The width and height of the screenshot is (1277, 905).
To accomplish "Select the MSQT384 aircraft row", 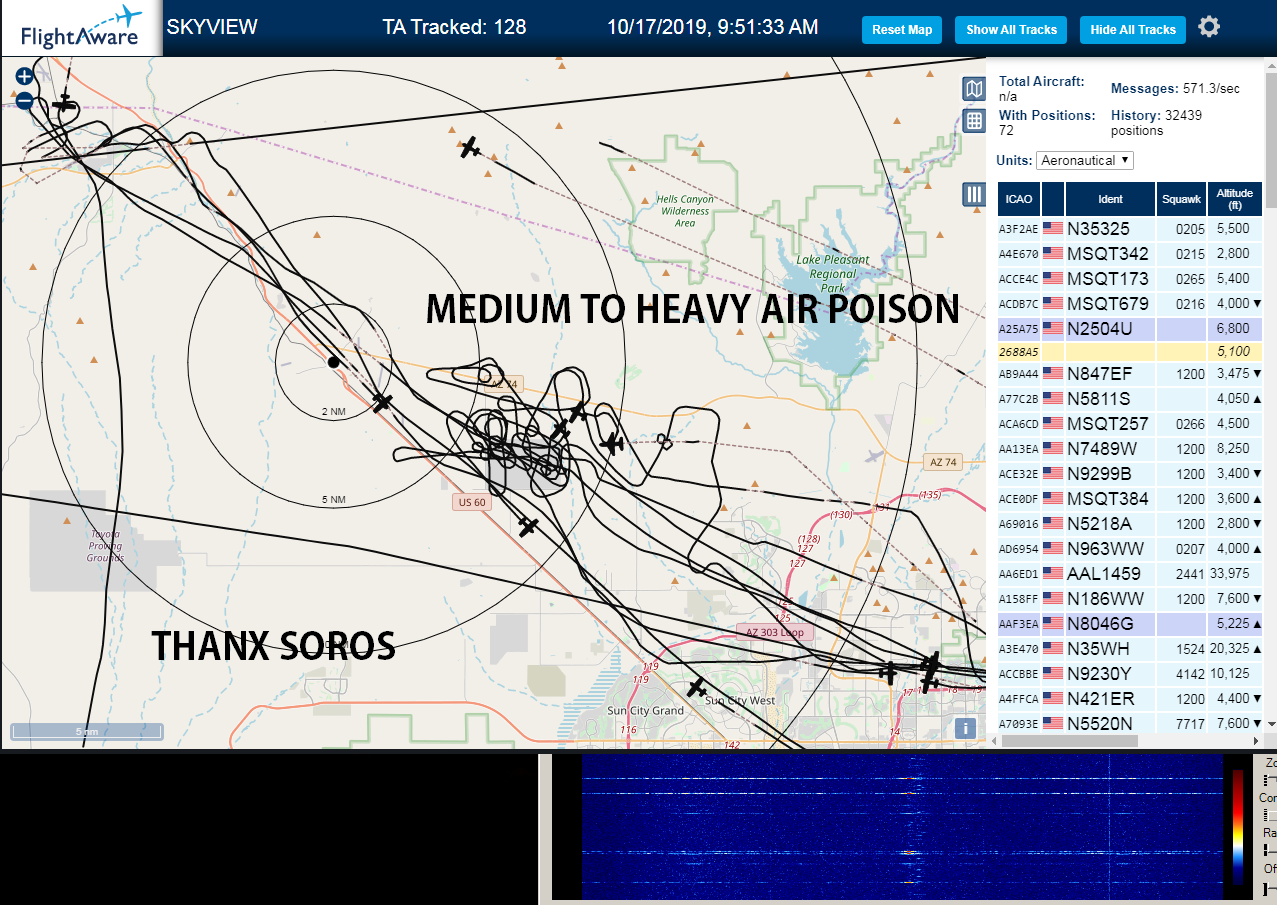I will coord(1130,498).
